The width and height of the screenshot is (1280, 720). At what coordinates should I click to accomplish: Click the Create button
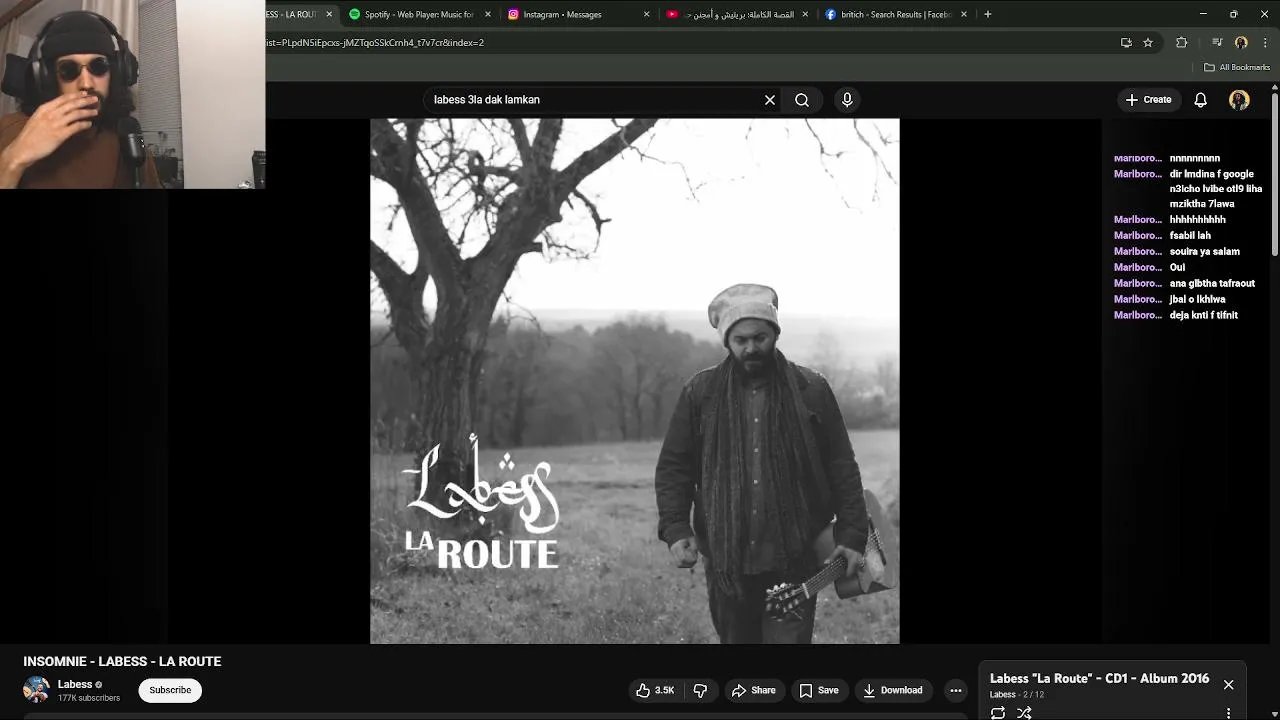pos(1148,100)
